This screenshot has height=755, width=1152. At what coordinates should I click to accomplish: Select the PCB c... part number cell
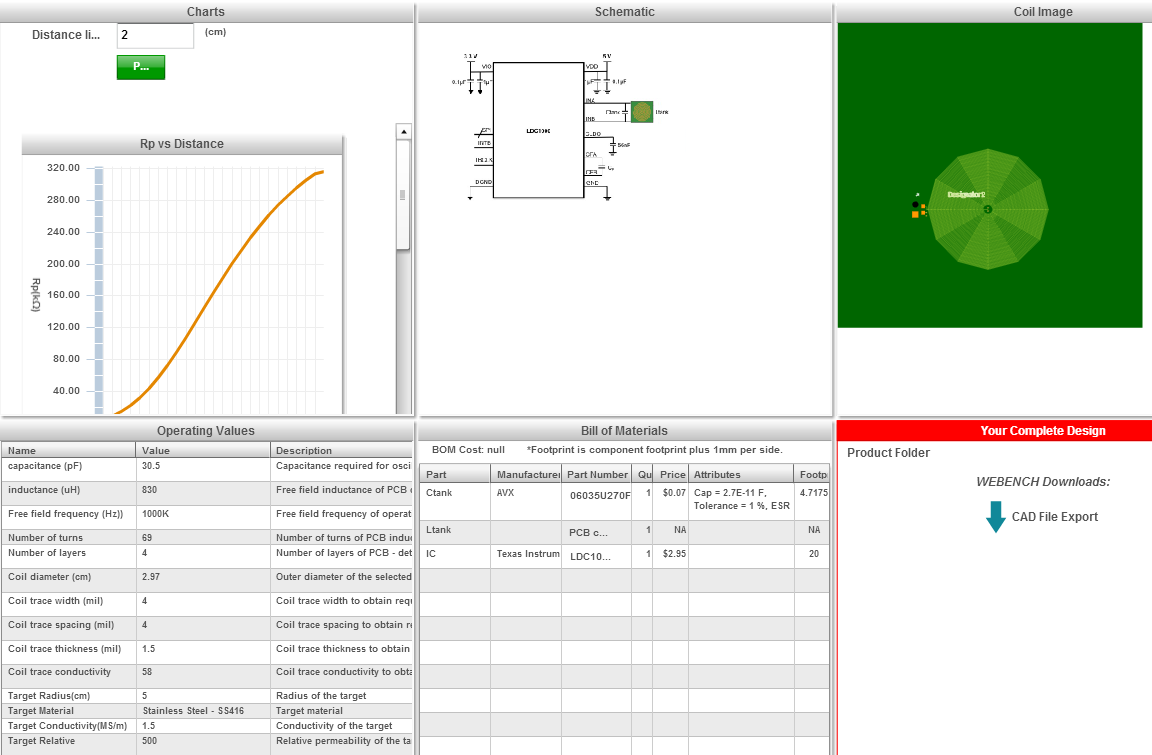point(597,532)
